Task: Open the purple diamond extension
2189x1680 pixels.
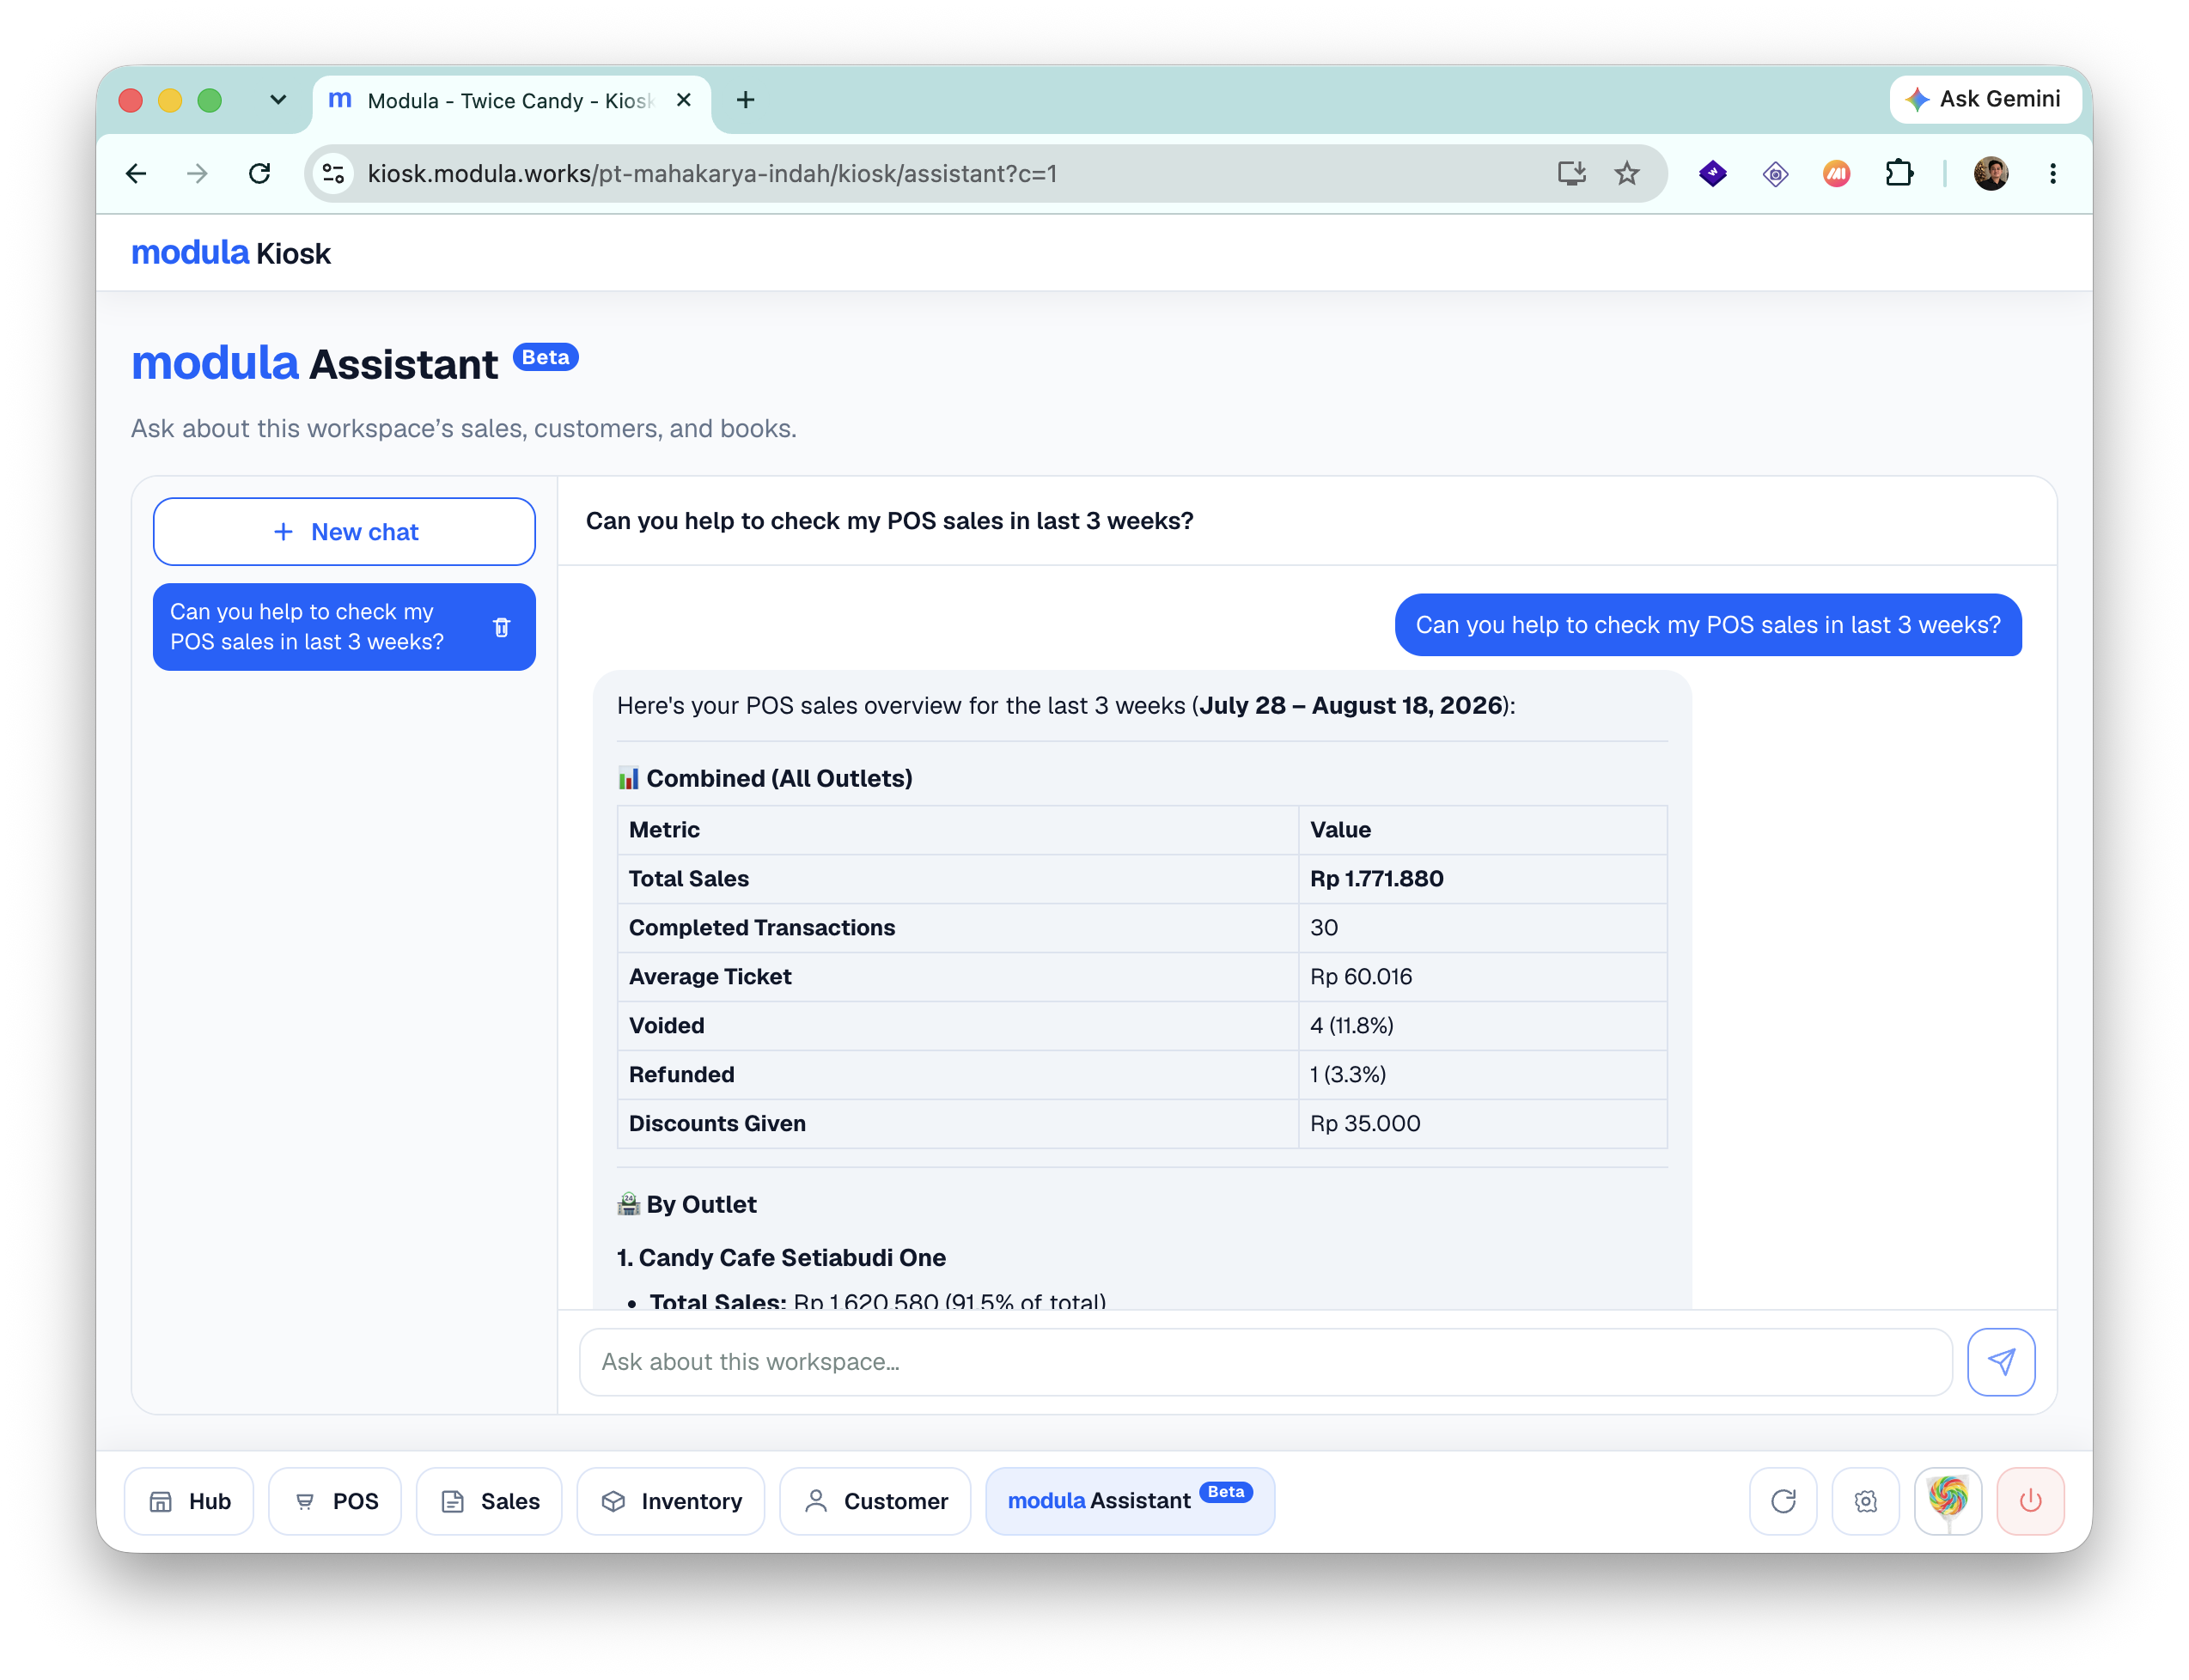Action: [1713, 174]
